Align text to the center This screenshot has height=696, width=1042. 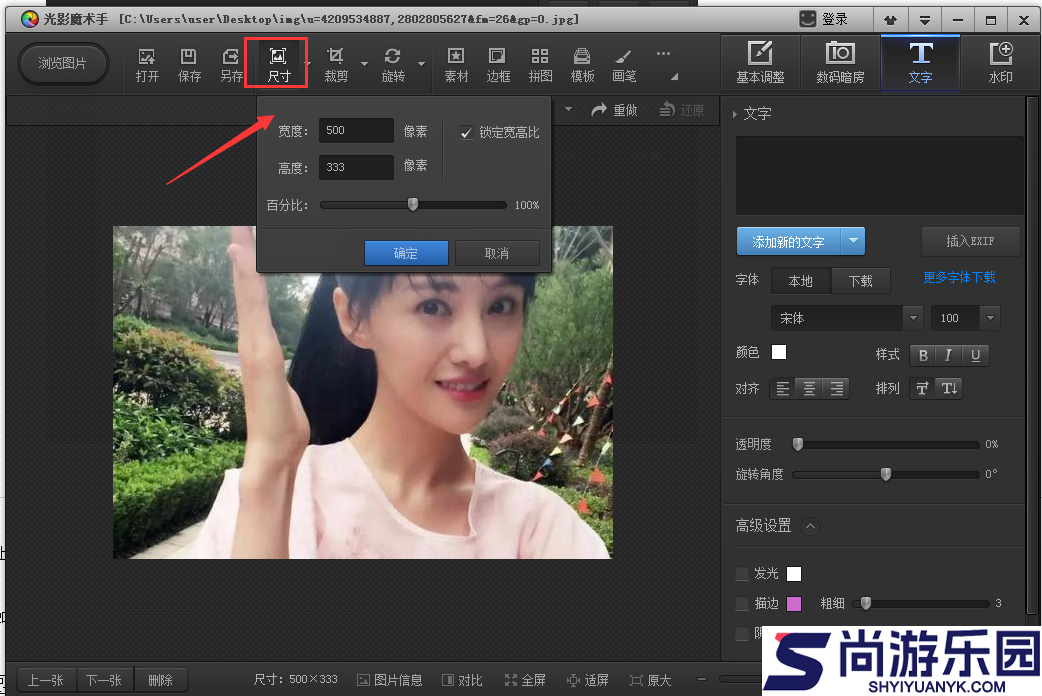pyautogui.click(x=809, y=388)
